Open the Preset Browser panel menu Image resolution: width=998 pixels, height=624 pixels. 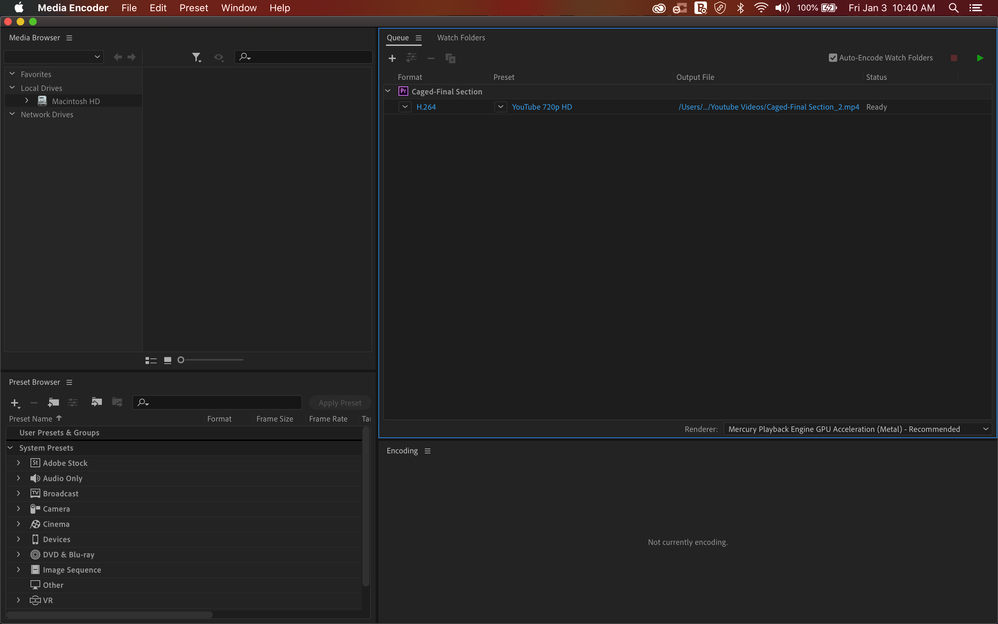[69, 382]
